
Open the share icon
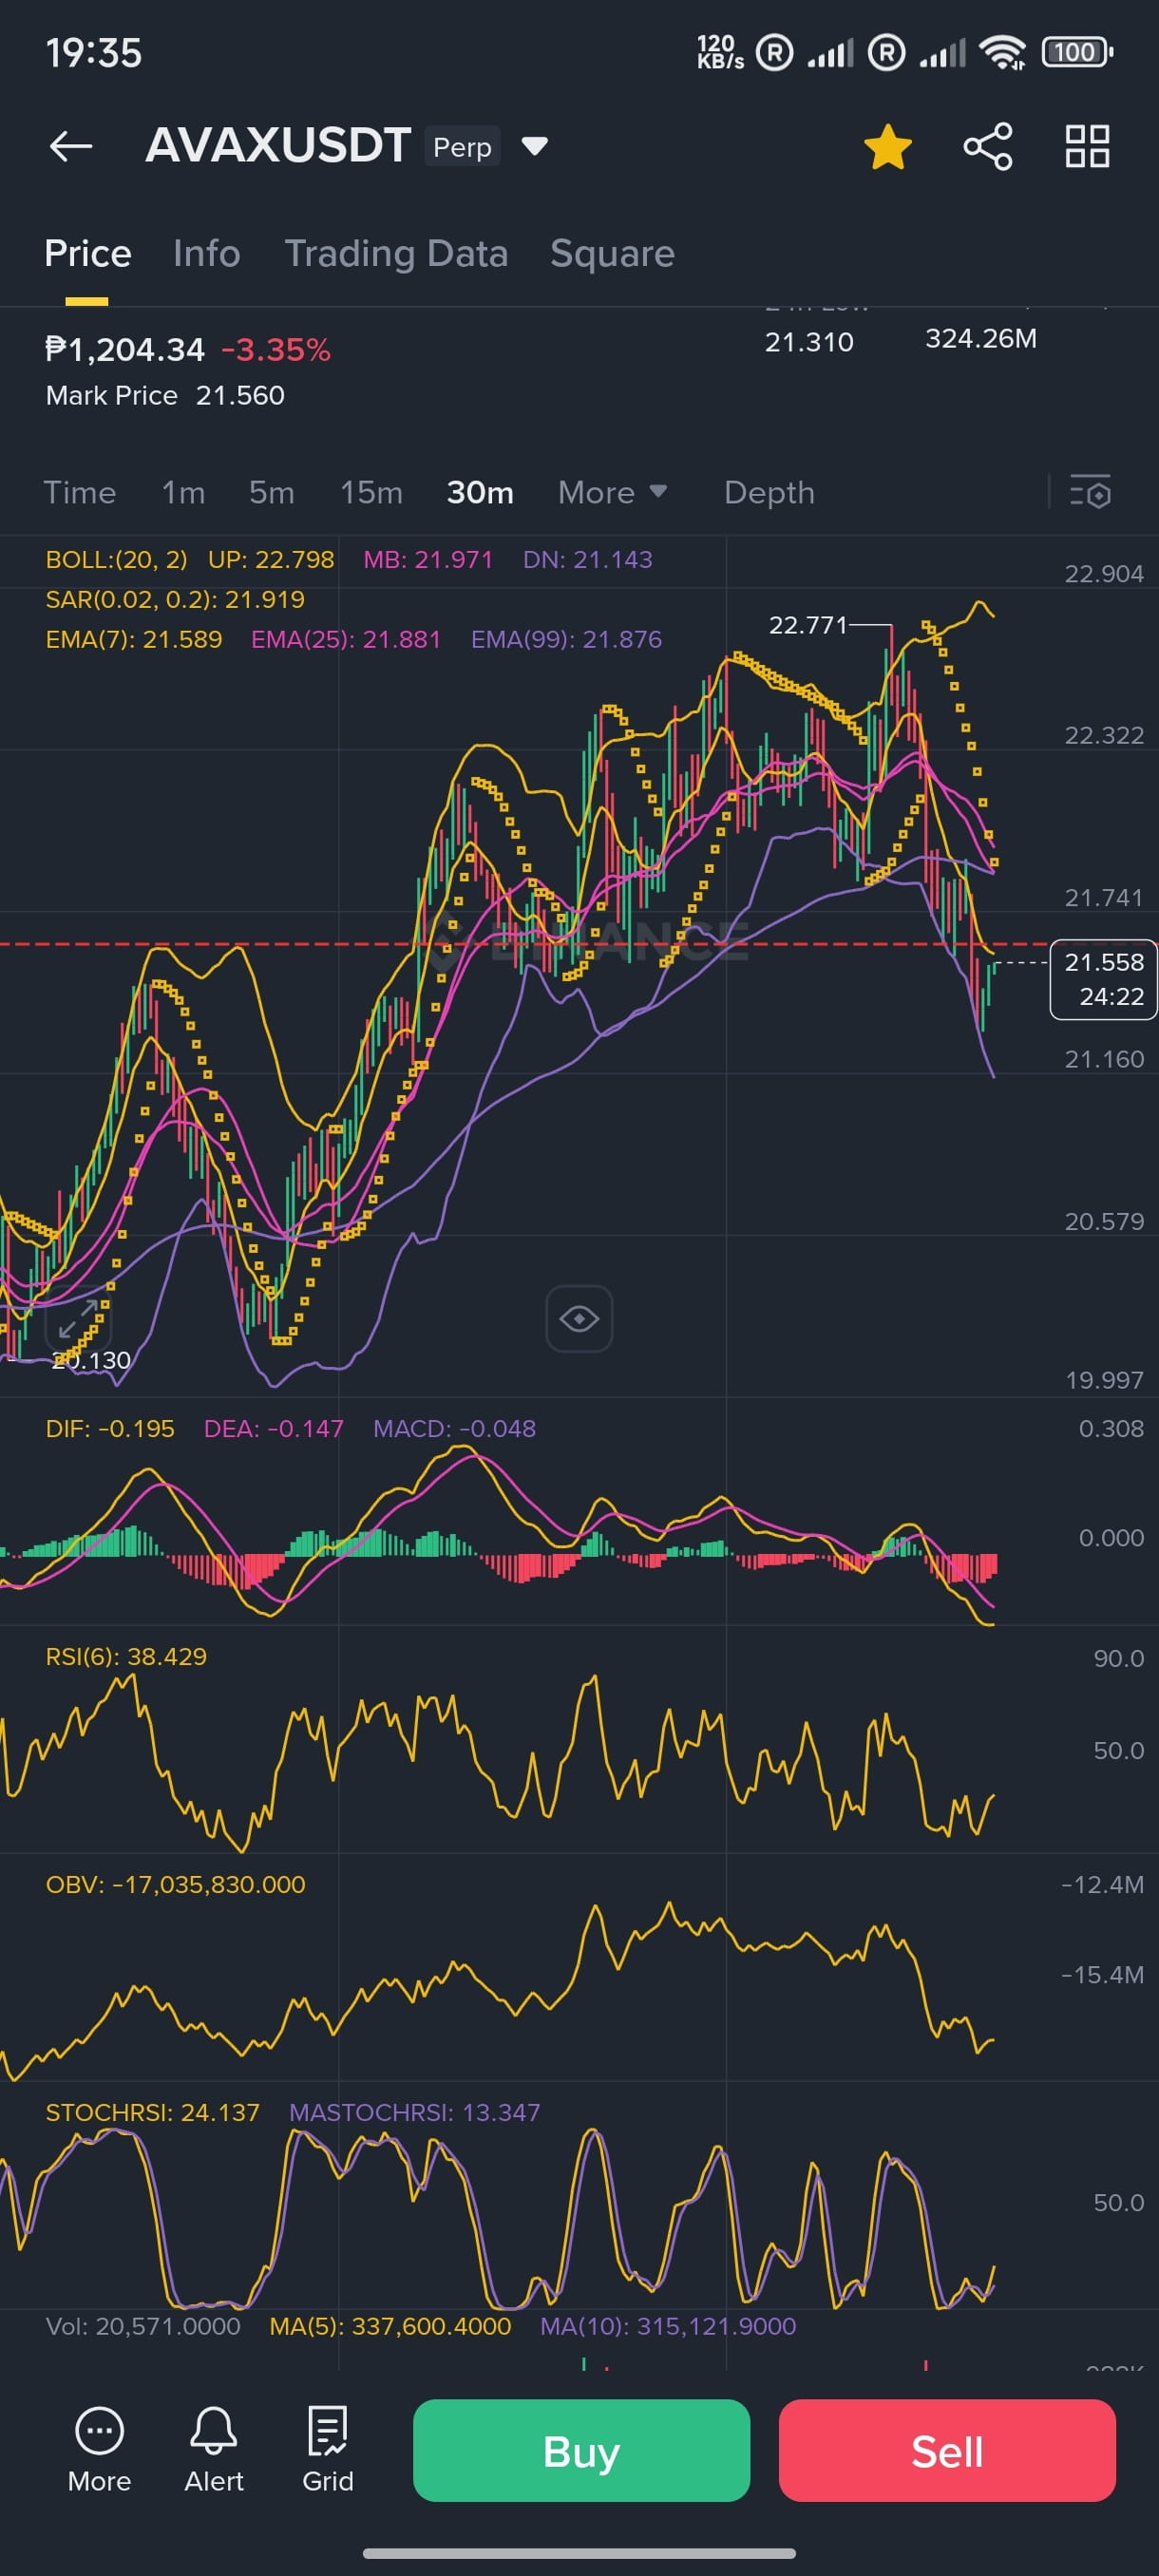pos(988,147)
